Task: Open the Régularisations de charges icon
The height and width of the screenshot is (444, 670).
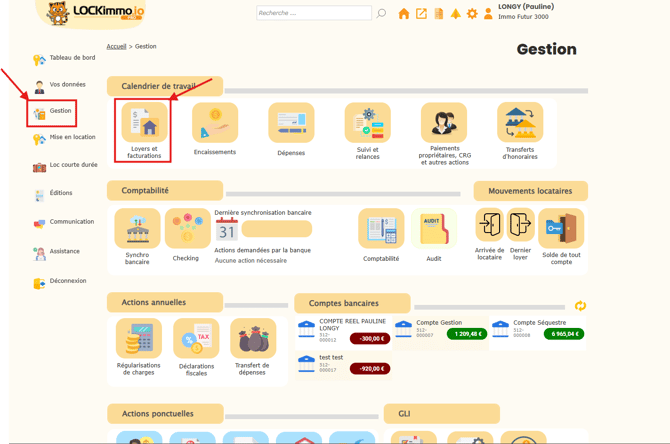Action: click(138, 339)
